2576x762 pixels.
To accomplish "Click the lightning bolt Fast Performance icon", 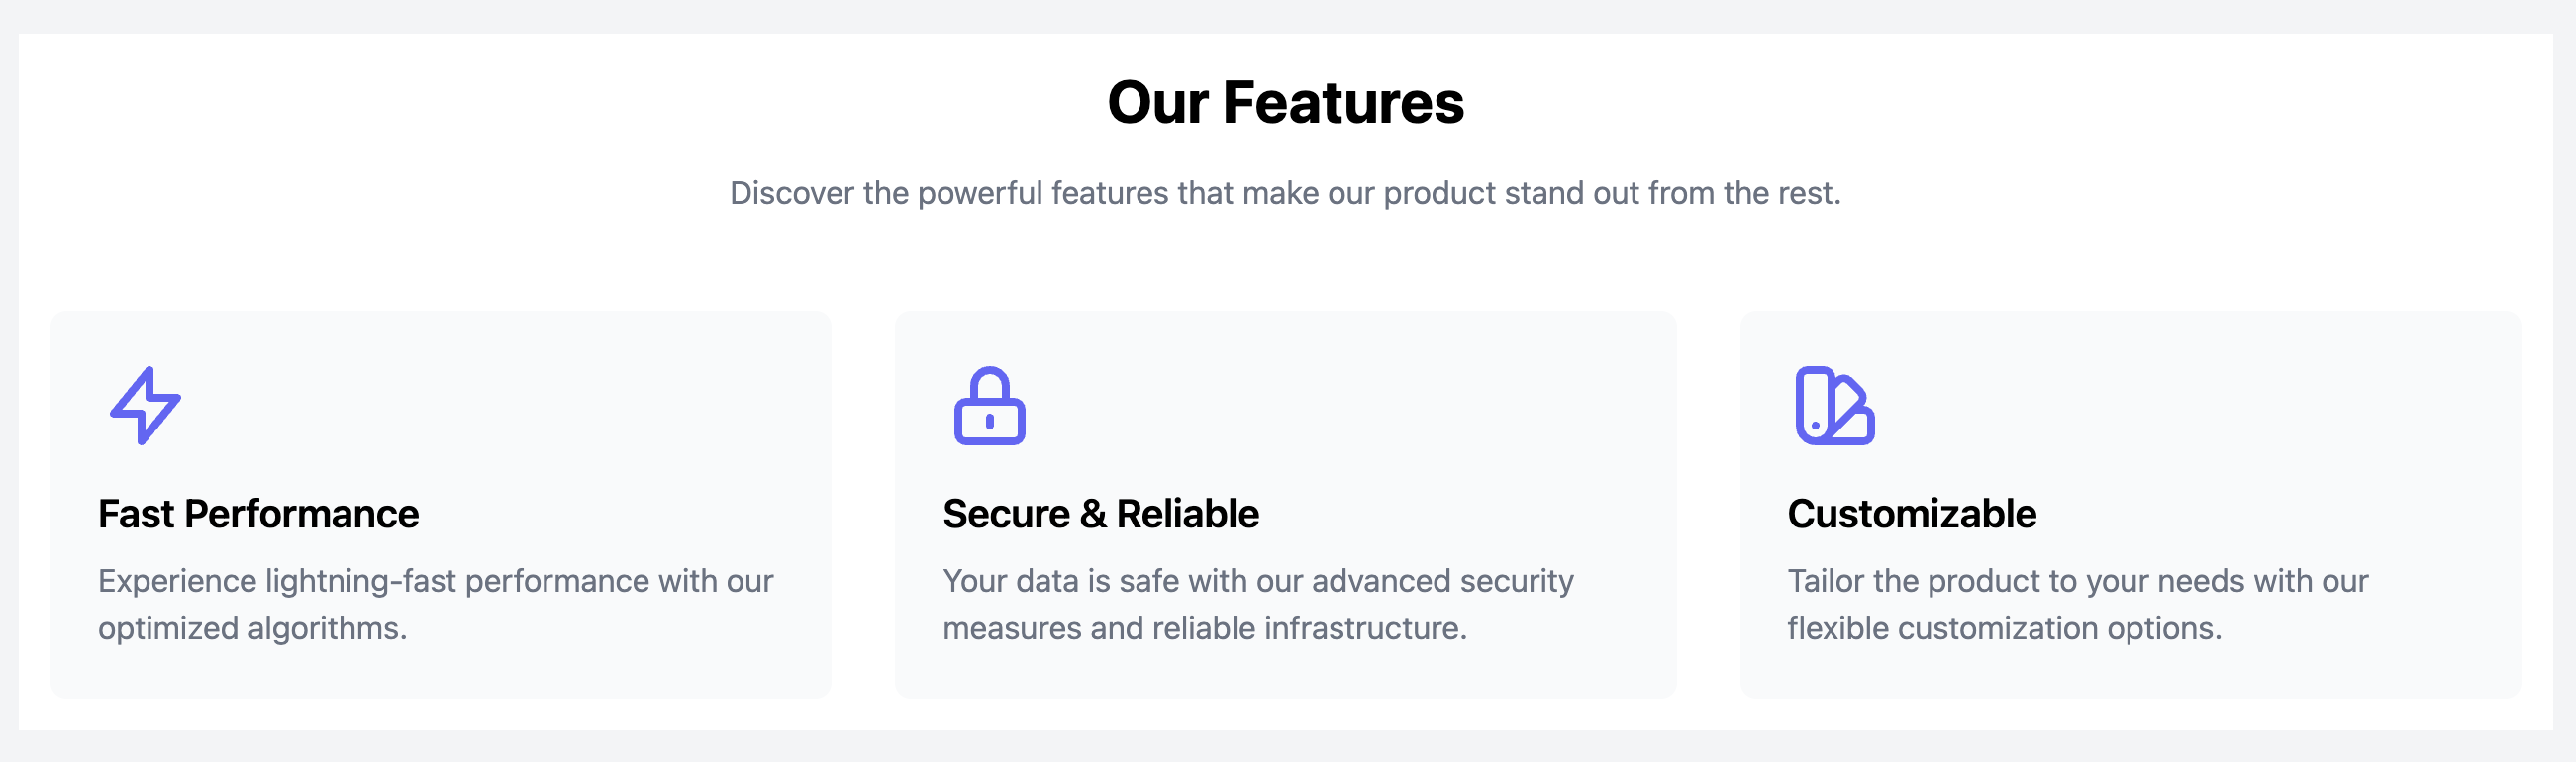I will (x=145, y=405).
